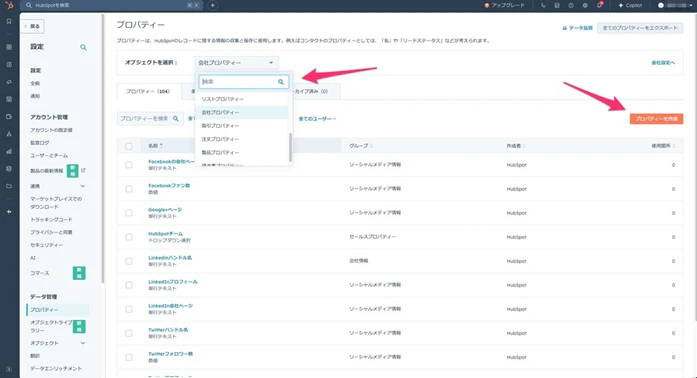
Task: Click the HubSpotを検索 global search bar
Action: click(x=111, y=5)
